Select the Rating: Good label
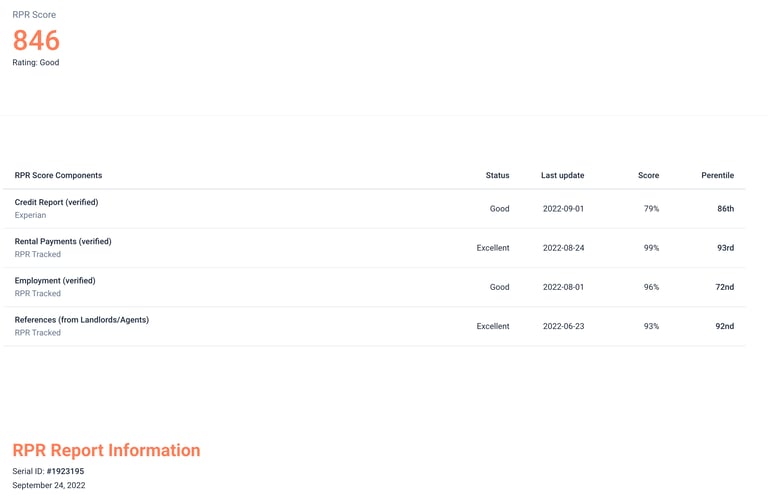The width and height of the screenshot is (768, 503). point(36,63)
